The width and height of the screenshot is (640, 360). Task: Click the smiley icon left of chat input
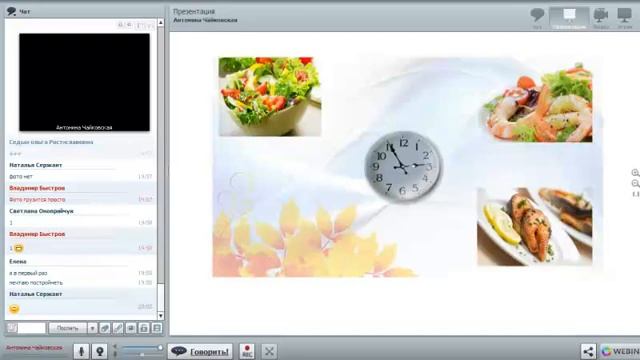pyautogui.click(x=12, y=328)
